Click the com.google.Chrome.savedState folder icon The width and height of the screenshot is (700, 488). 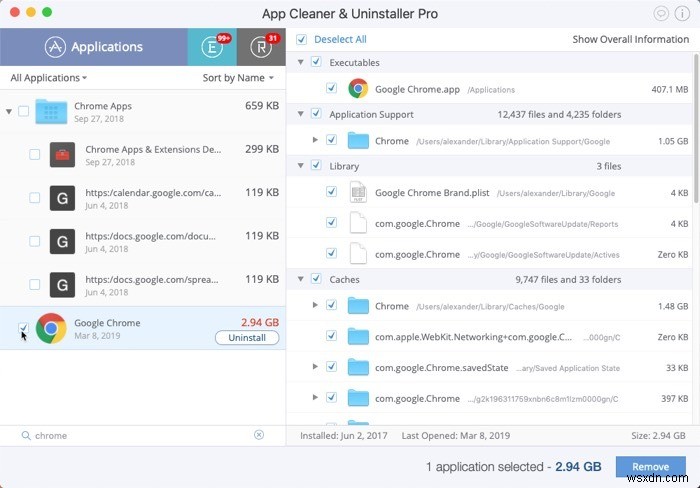pos(358,367)
